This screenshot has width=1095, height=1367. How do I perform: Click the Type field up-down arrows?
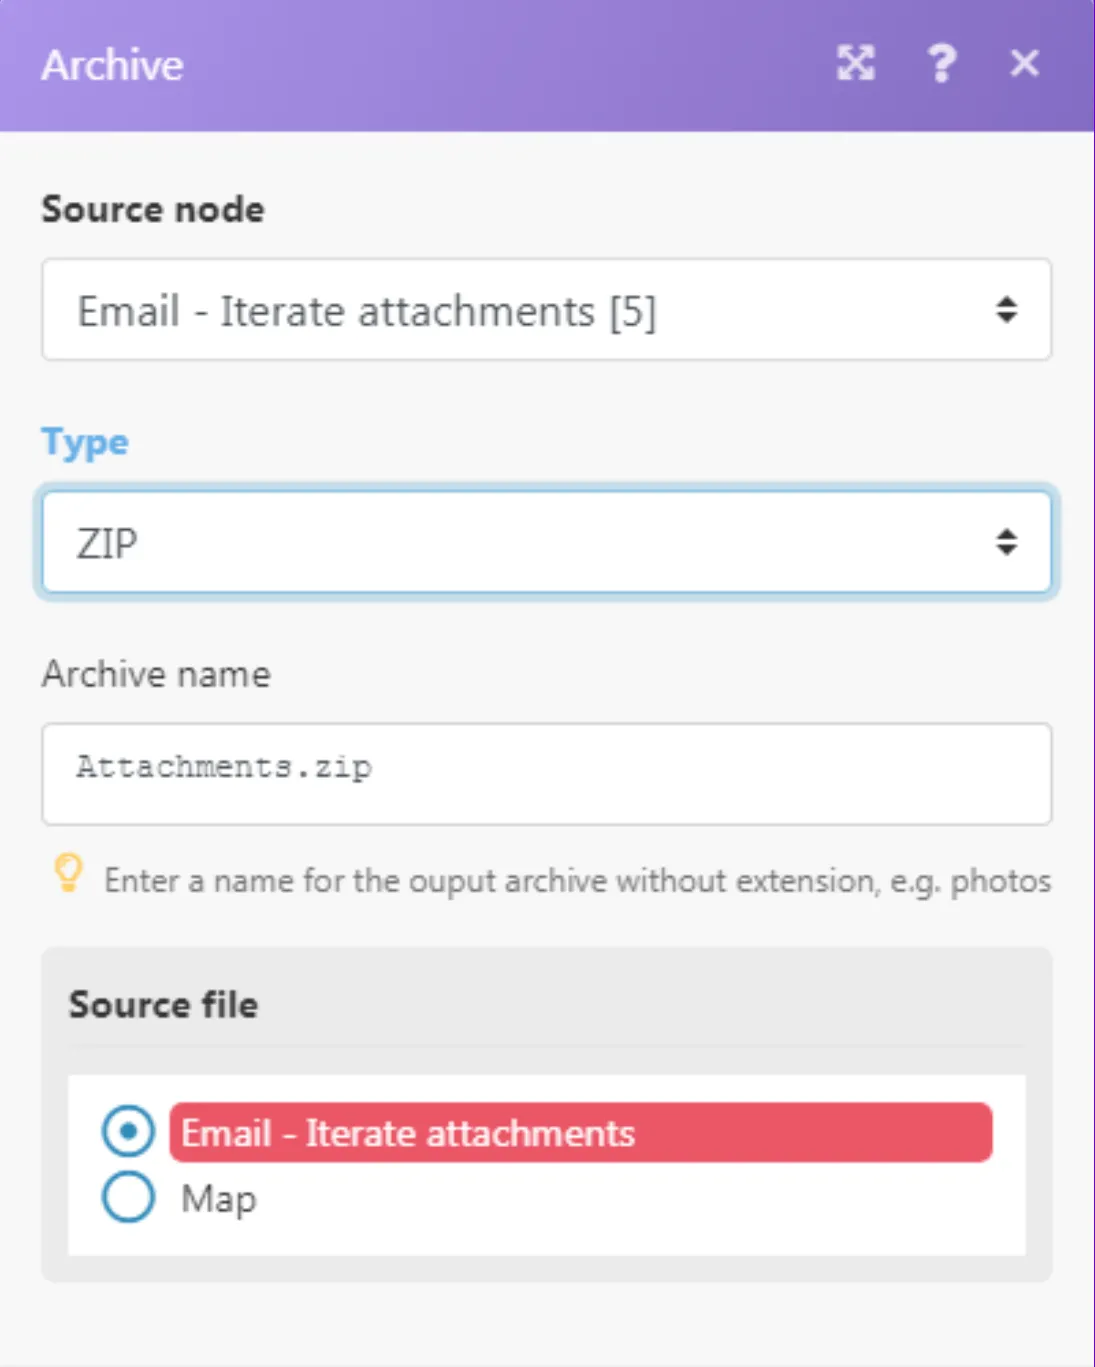[1006, 543]
